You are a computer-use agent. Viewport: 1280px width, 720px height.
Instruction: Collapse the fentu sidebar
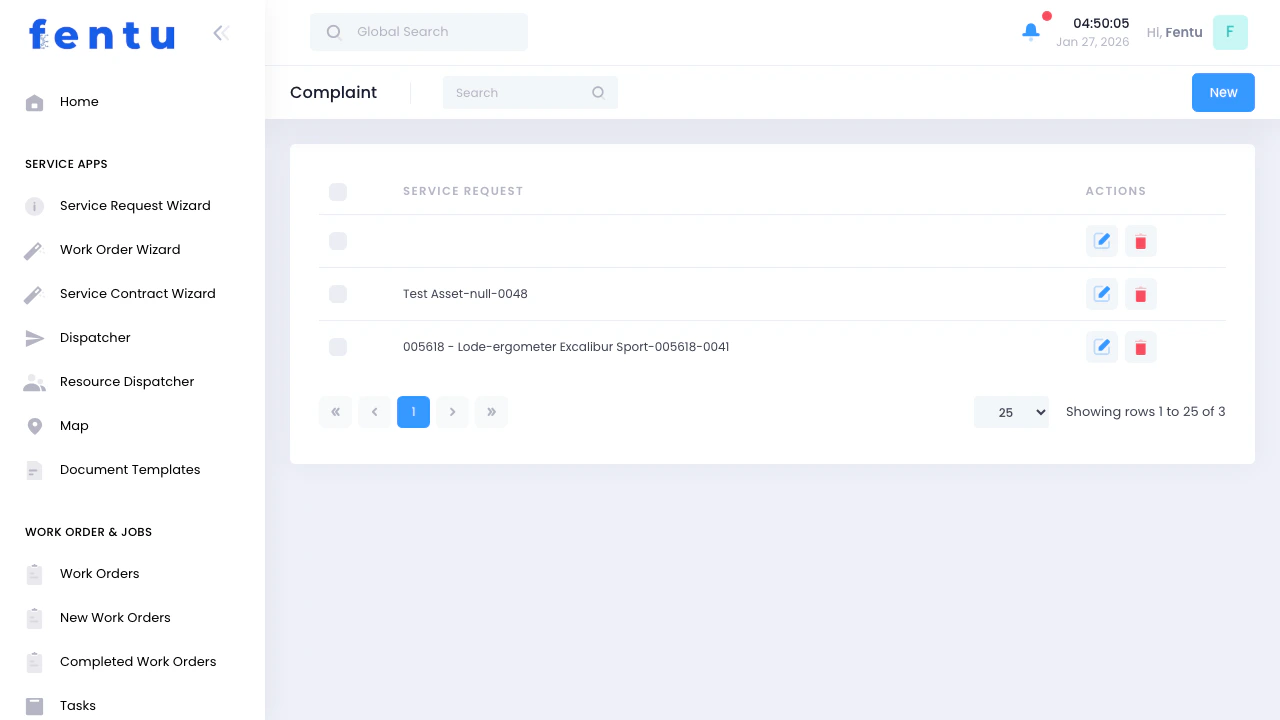click(221, 32)
